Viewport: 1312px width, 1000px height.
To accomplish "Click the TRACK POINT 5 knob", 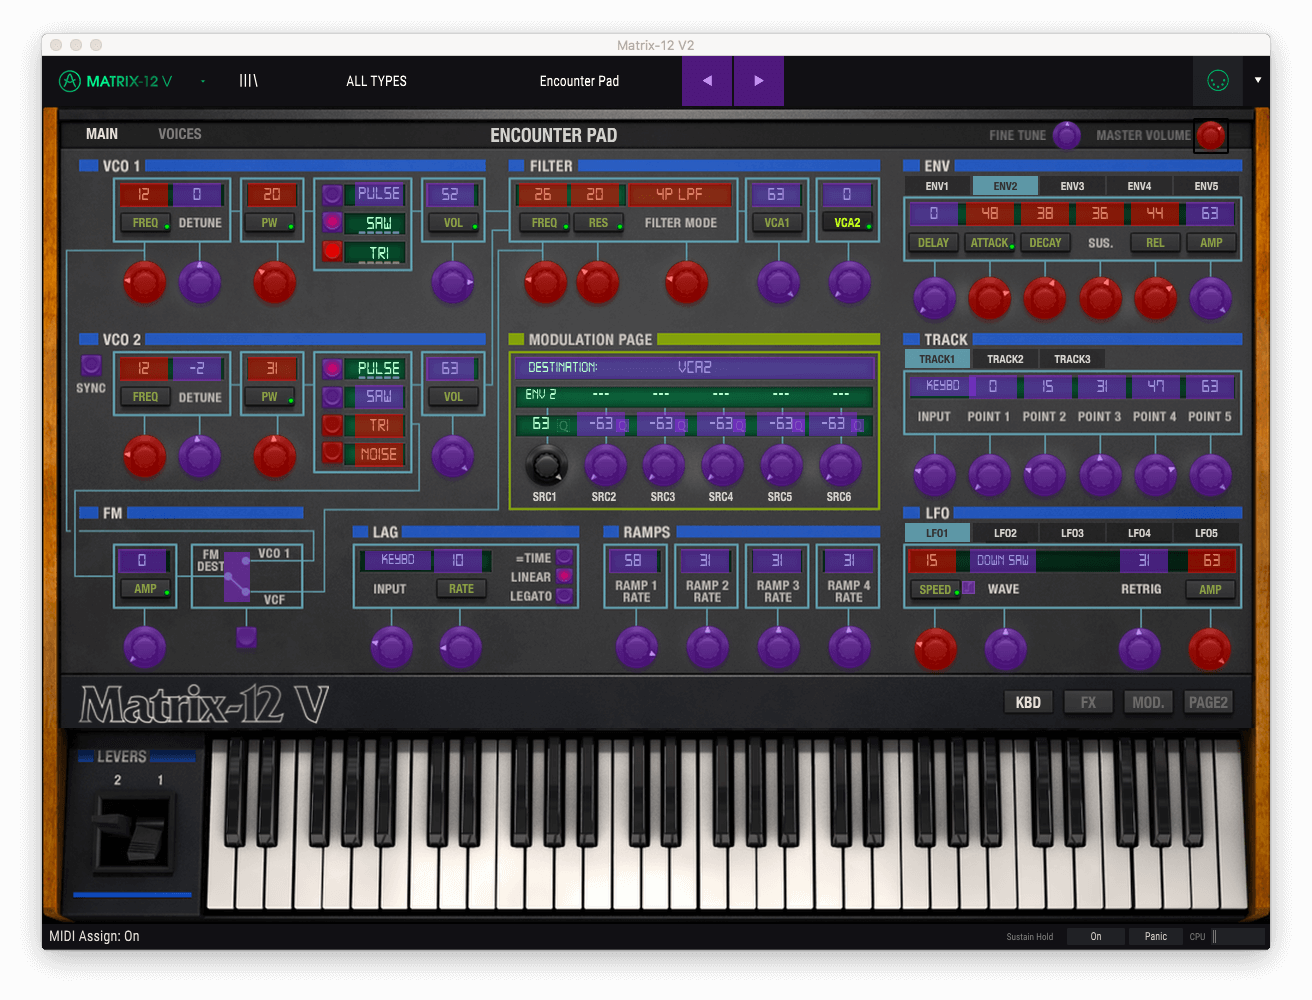I will pos(1210,475).
